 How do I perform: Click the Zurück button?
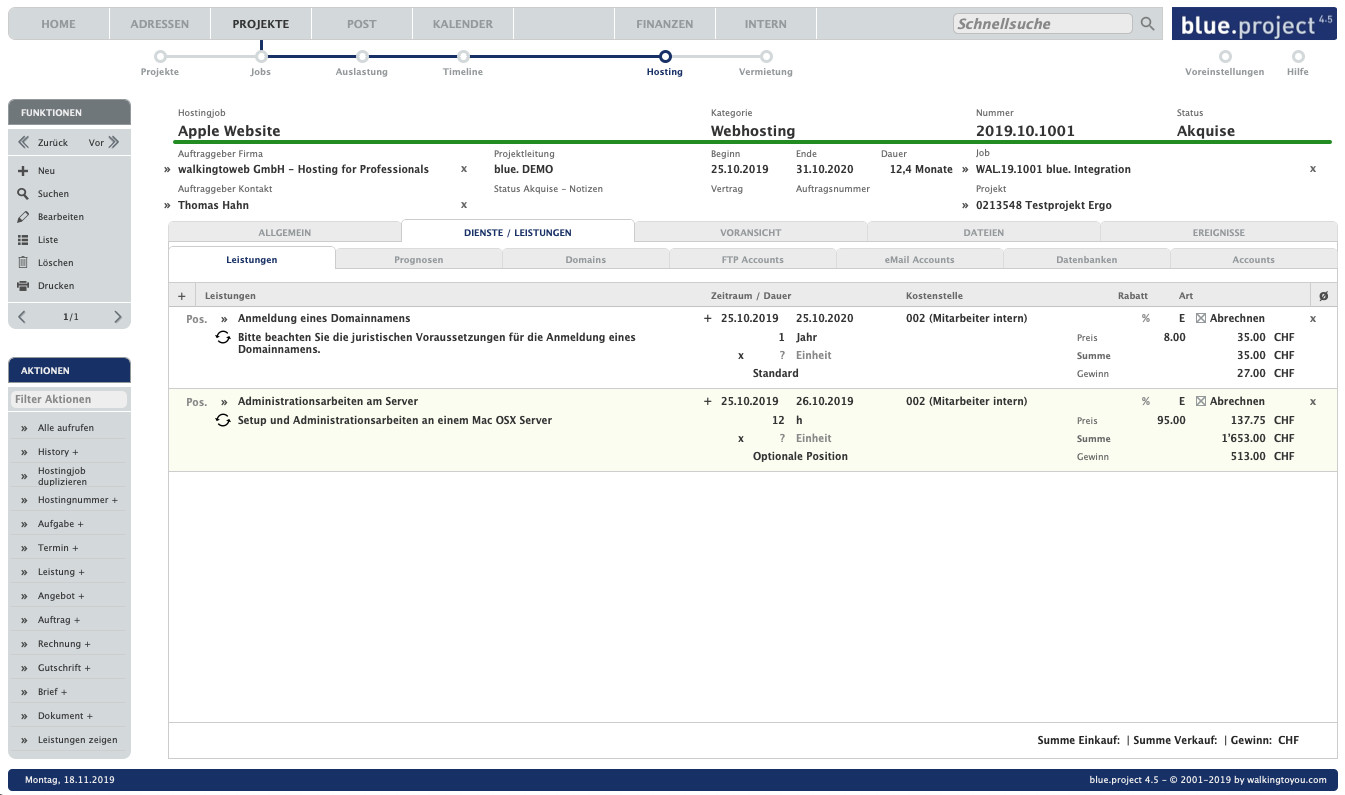pos(44,143)
